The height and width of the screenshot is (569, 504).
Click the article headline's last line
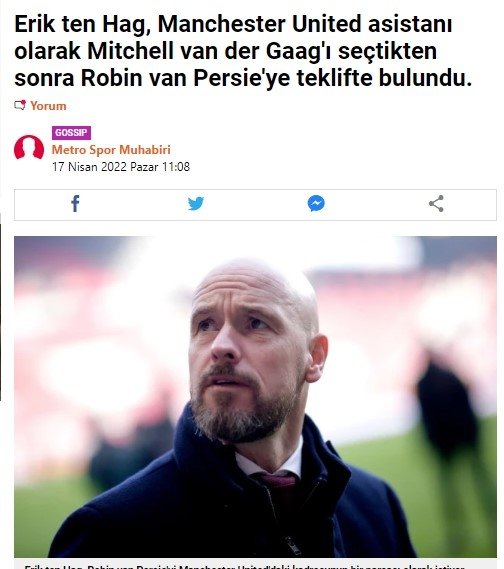coord(243,78)
